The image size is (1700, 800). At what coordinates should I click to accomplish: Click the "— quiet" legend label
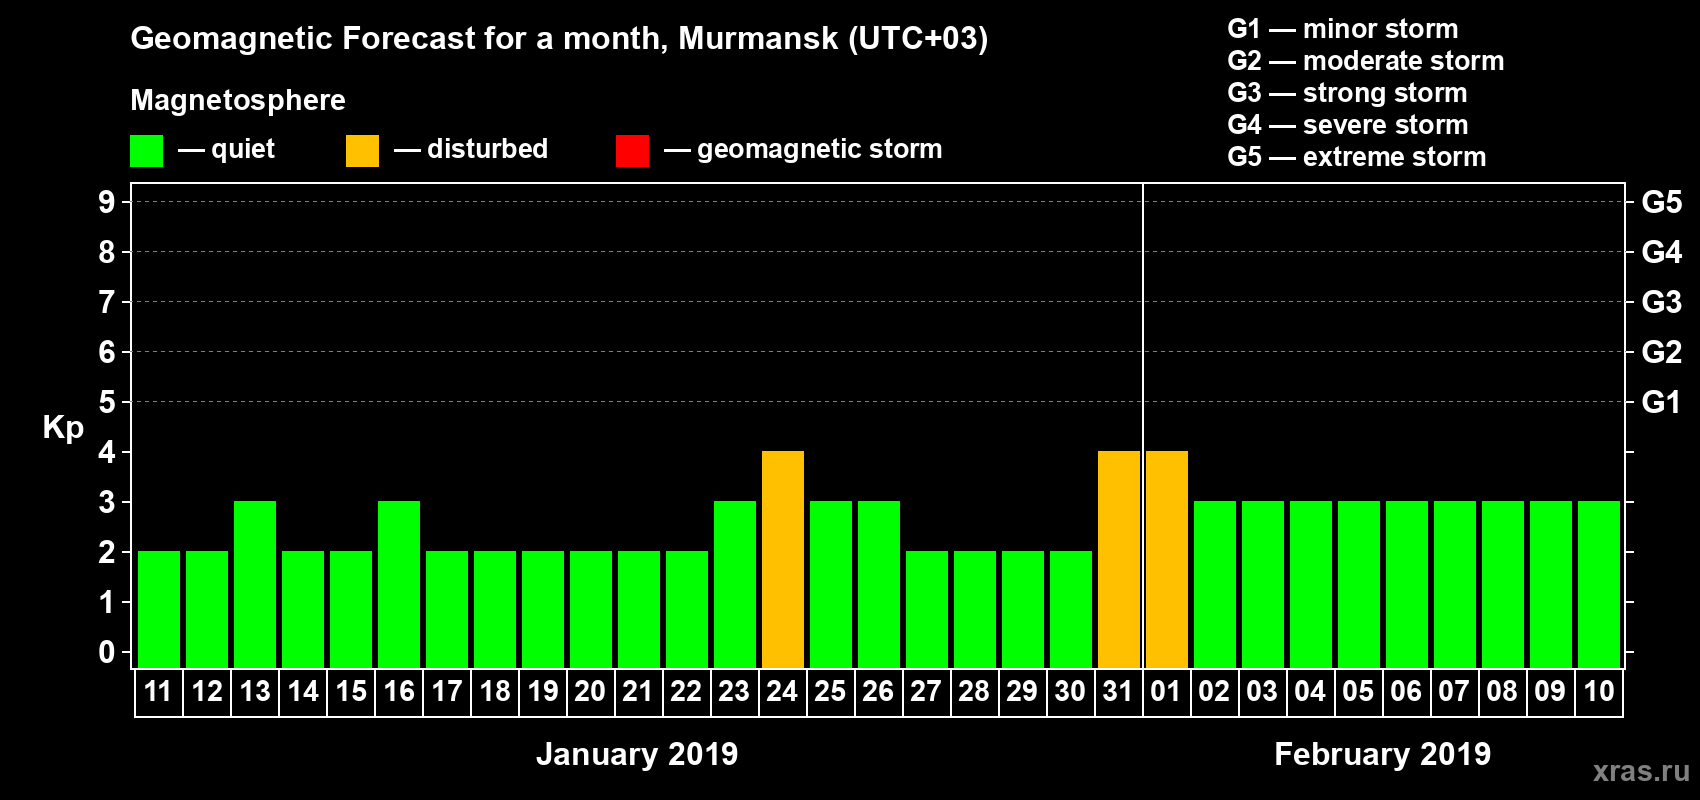click(x=226, y=149)
